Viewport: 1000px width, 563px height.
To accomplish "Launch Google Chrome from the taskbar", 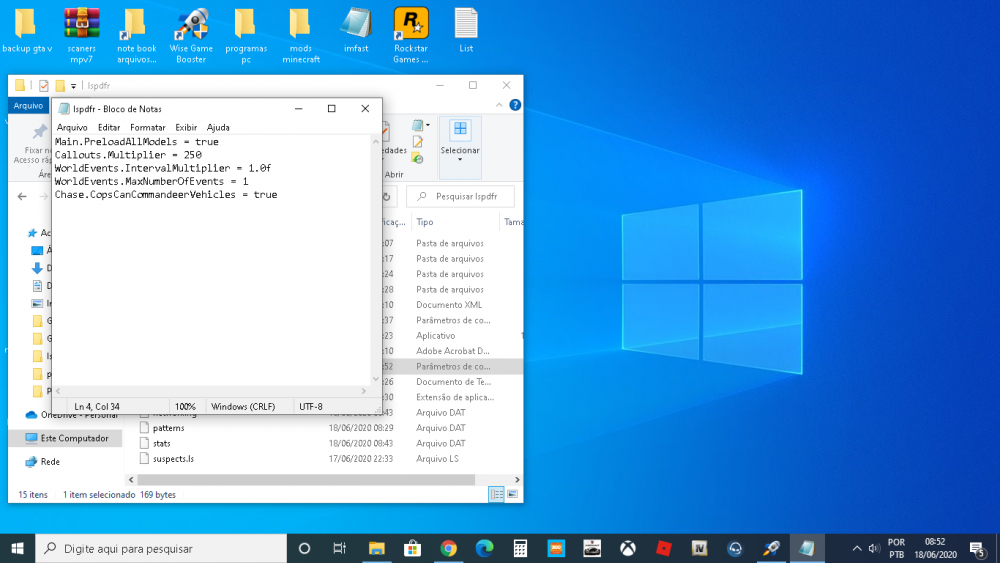I will pyautogui.click(x=448, y=548).
